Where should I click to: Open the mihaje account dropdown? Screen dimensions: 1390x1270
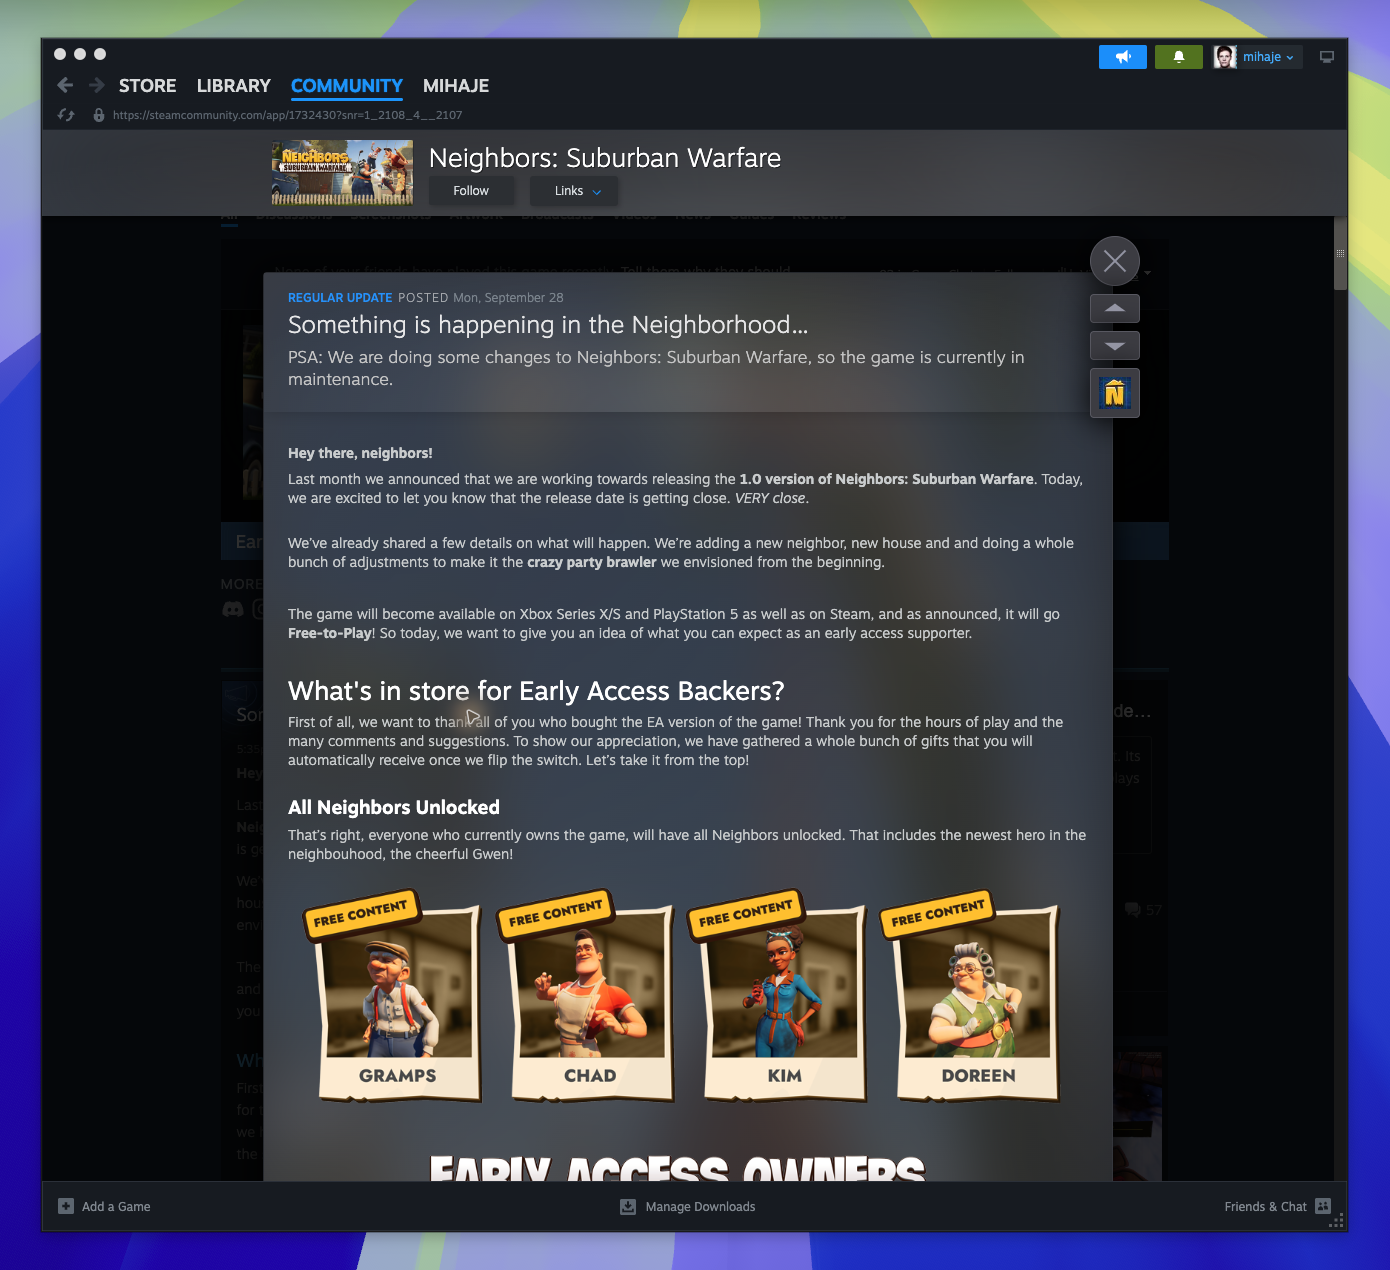pyautogui.click(x=1268, y=57)
